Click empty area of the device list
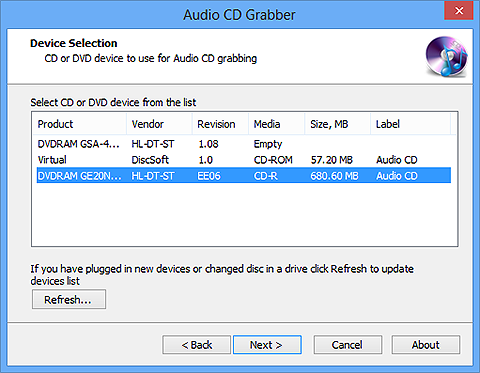Screen dimensions: 480x373 click(244, 215)
